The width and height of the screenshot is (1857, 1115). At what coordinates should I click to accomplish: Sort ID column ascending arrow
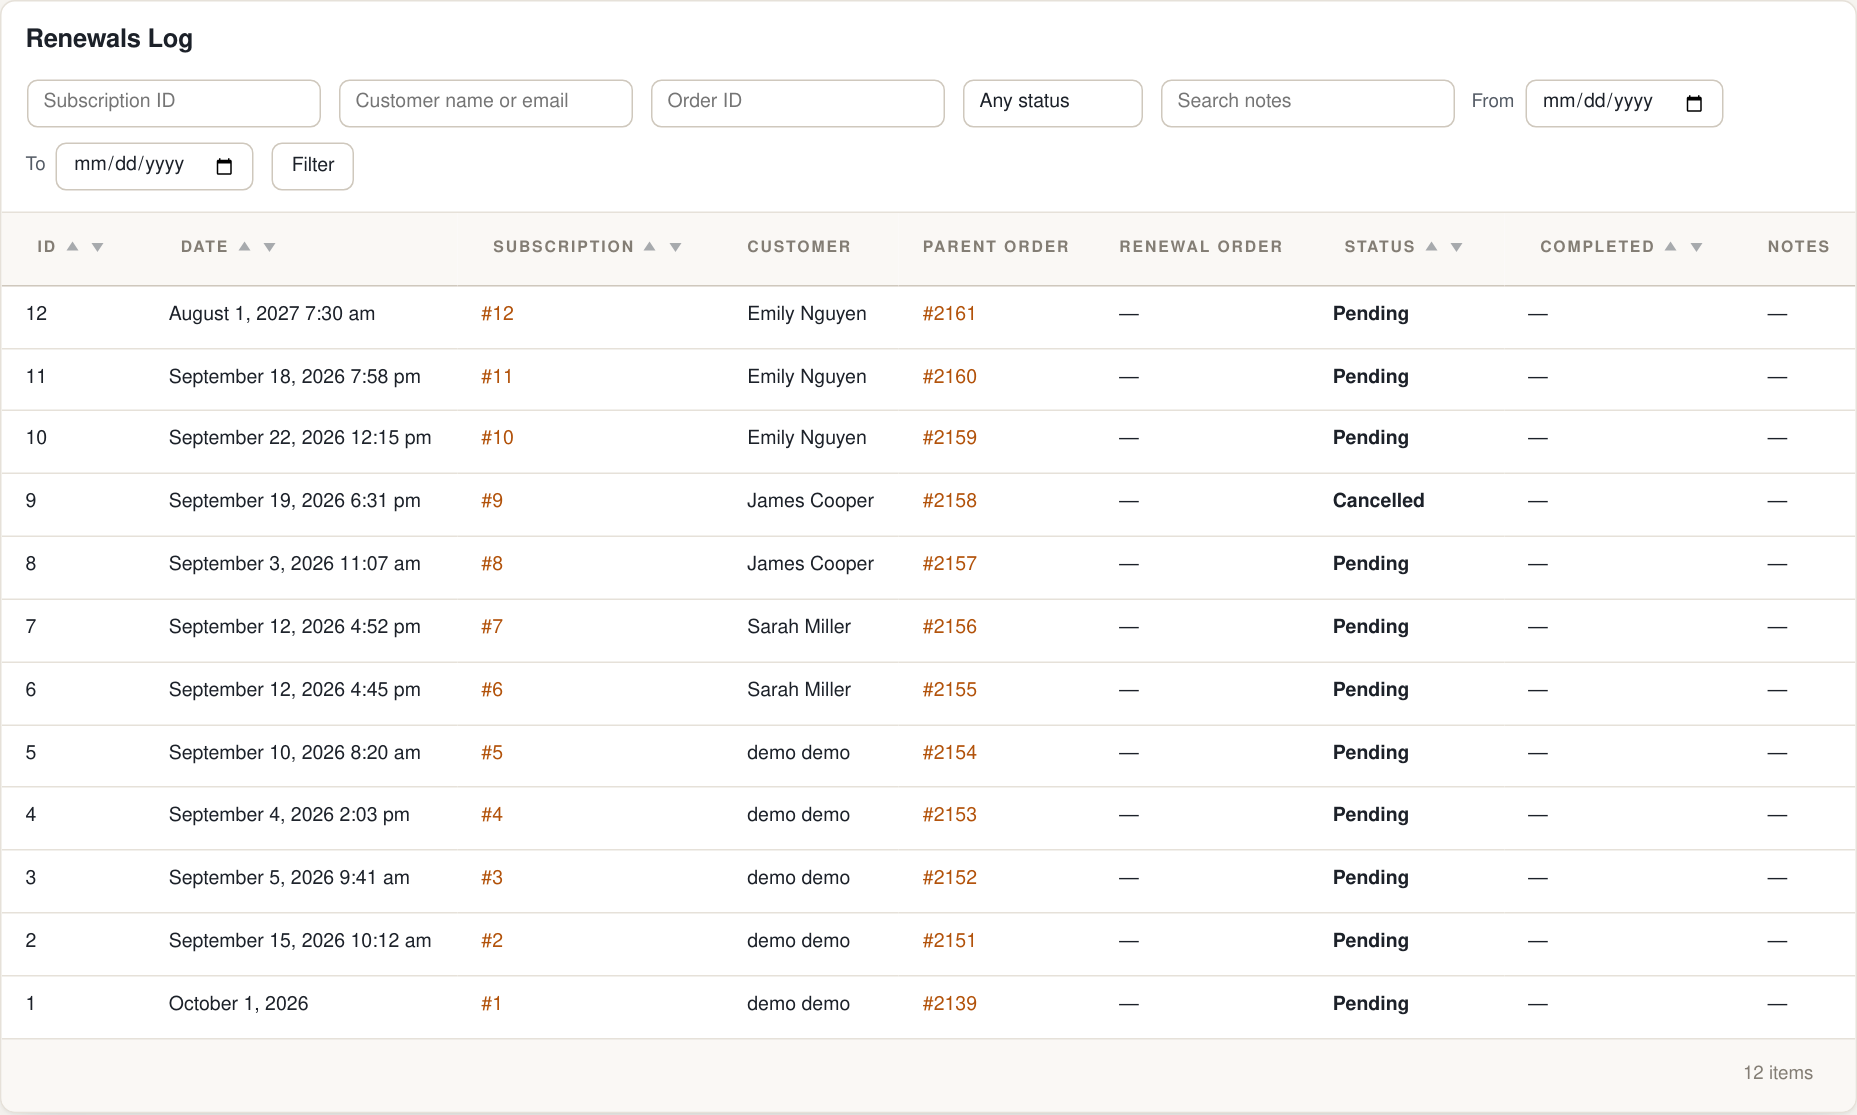pyautogui.click(x=72, y=246)
